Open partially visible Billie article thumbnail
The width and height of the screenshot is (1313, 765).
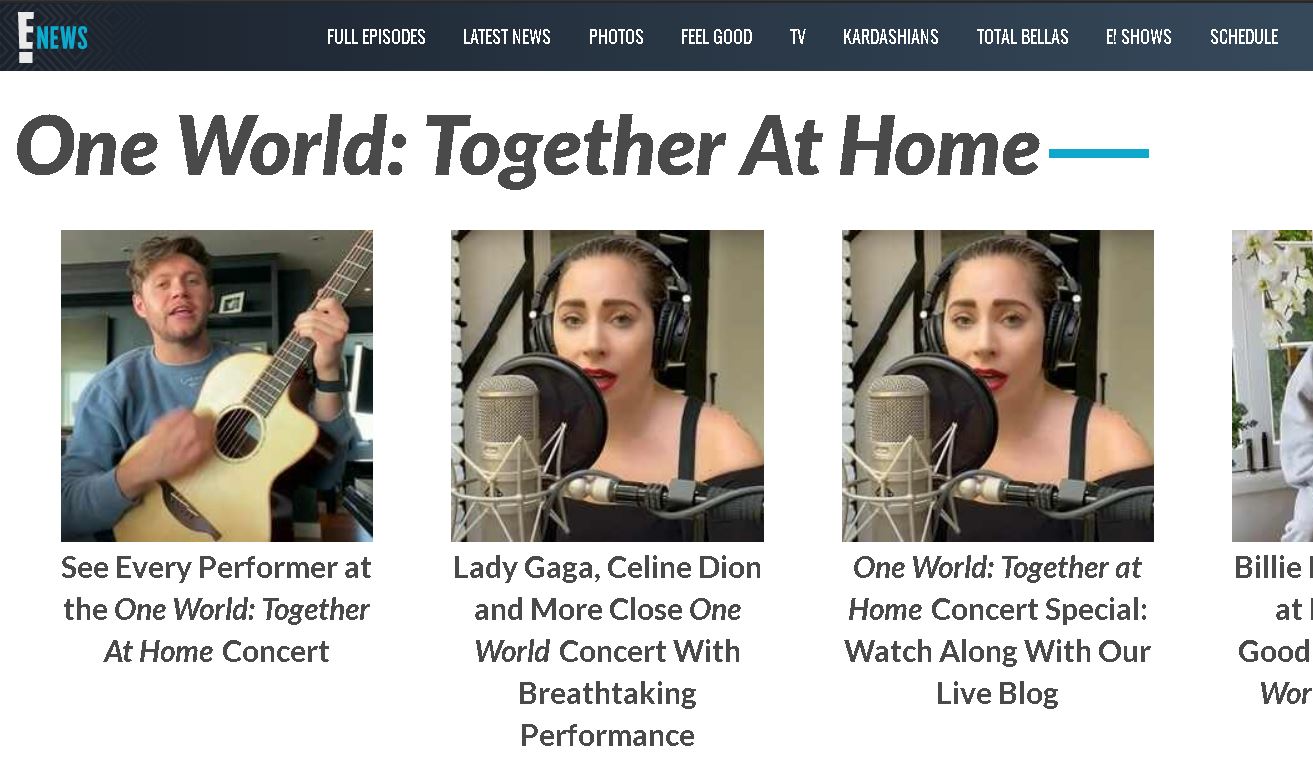click(x=1272, y=386)
